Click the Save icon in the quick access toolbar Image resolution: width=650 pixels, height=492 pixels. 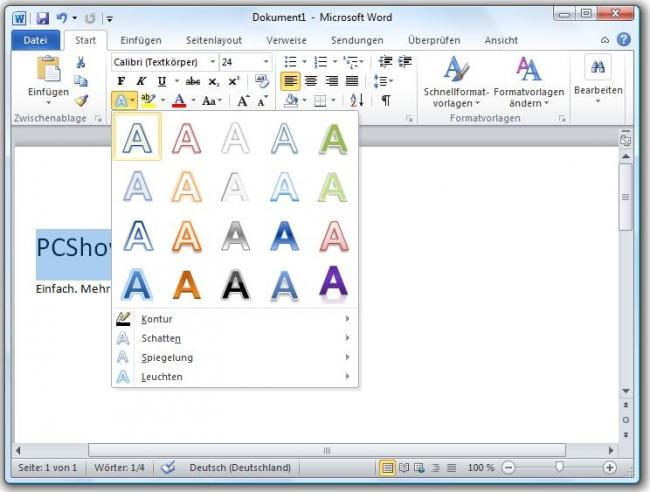click(43, 18)
